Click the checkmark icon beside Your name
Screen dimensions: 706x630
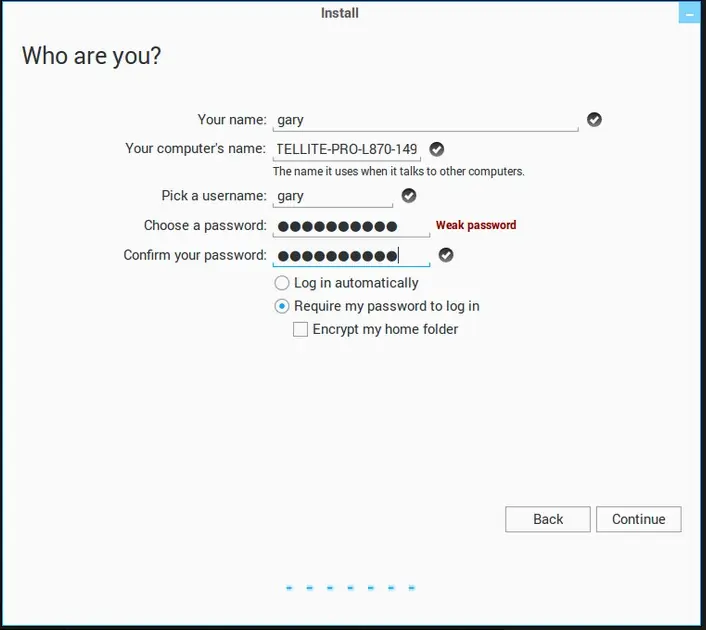click(x=594, y=120)
